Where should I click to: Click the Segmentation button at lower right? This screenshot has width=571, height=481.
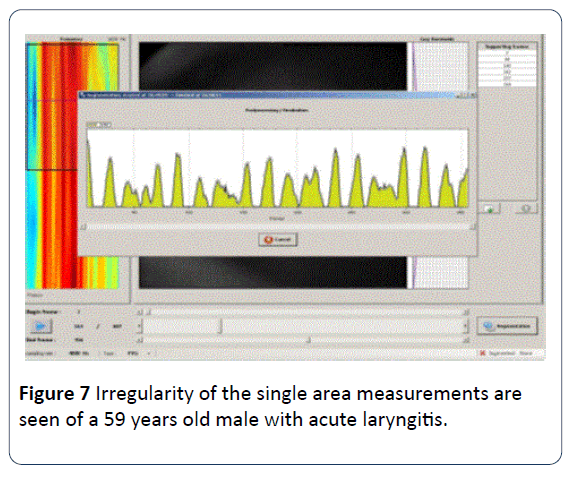pos(507,326)
